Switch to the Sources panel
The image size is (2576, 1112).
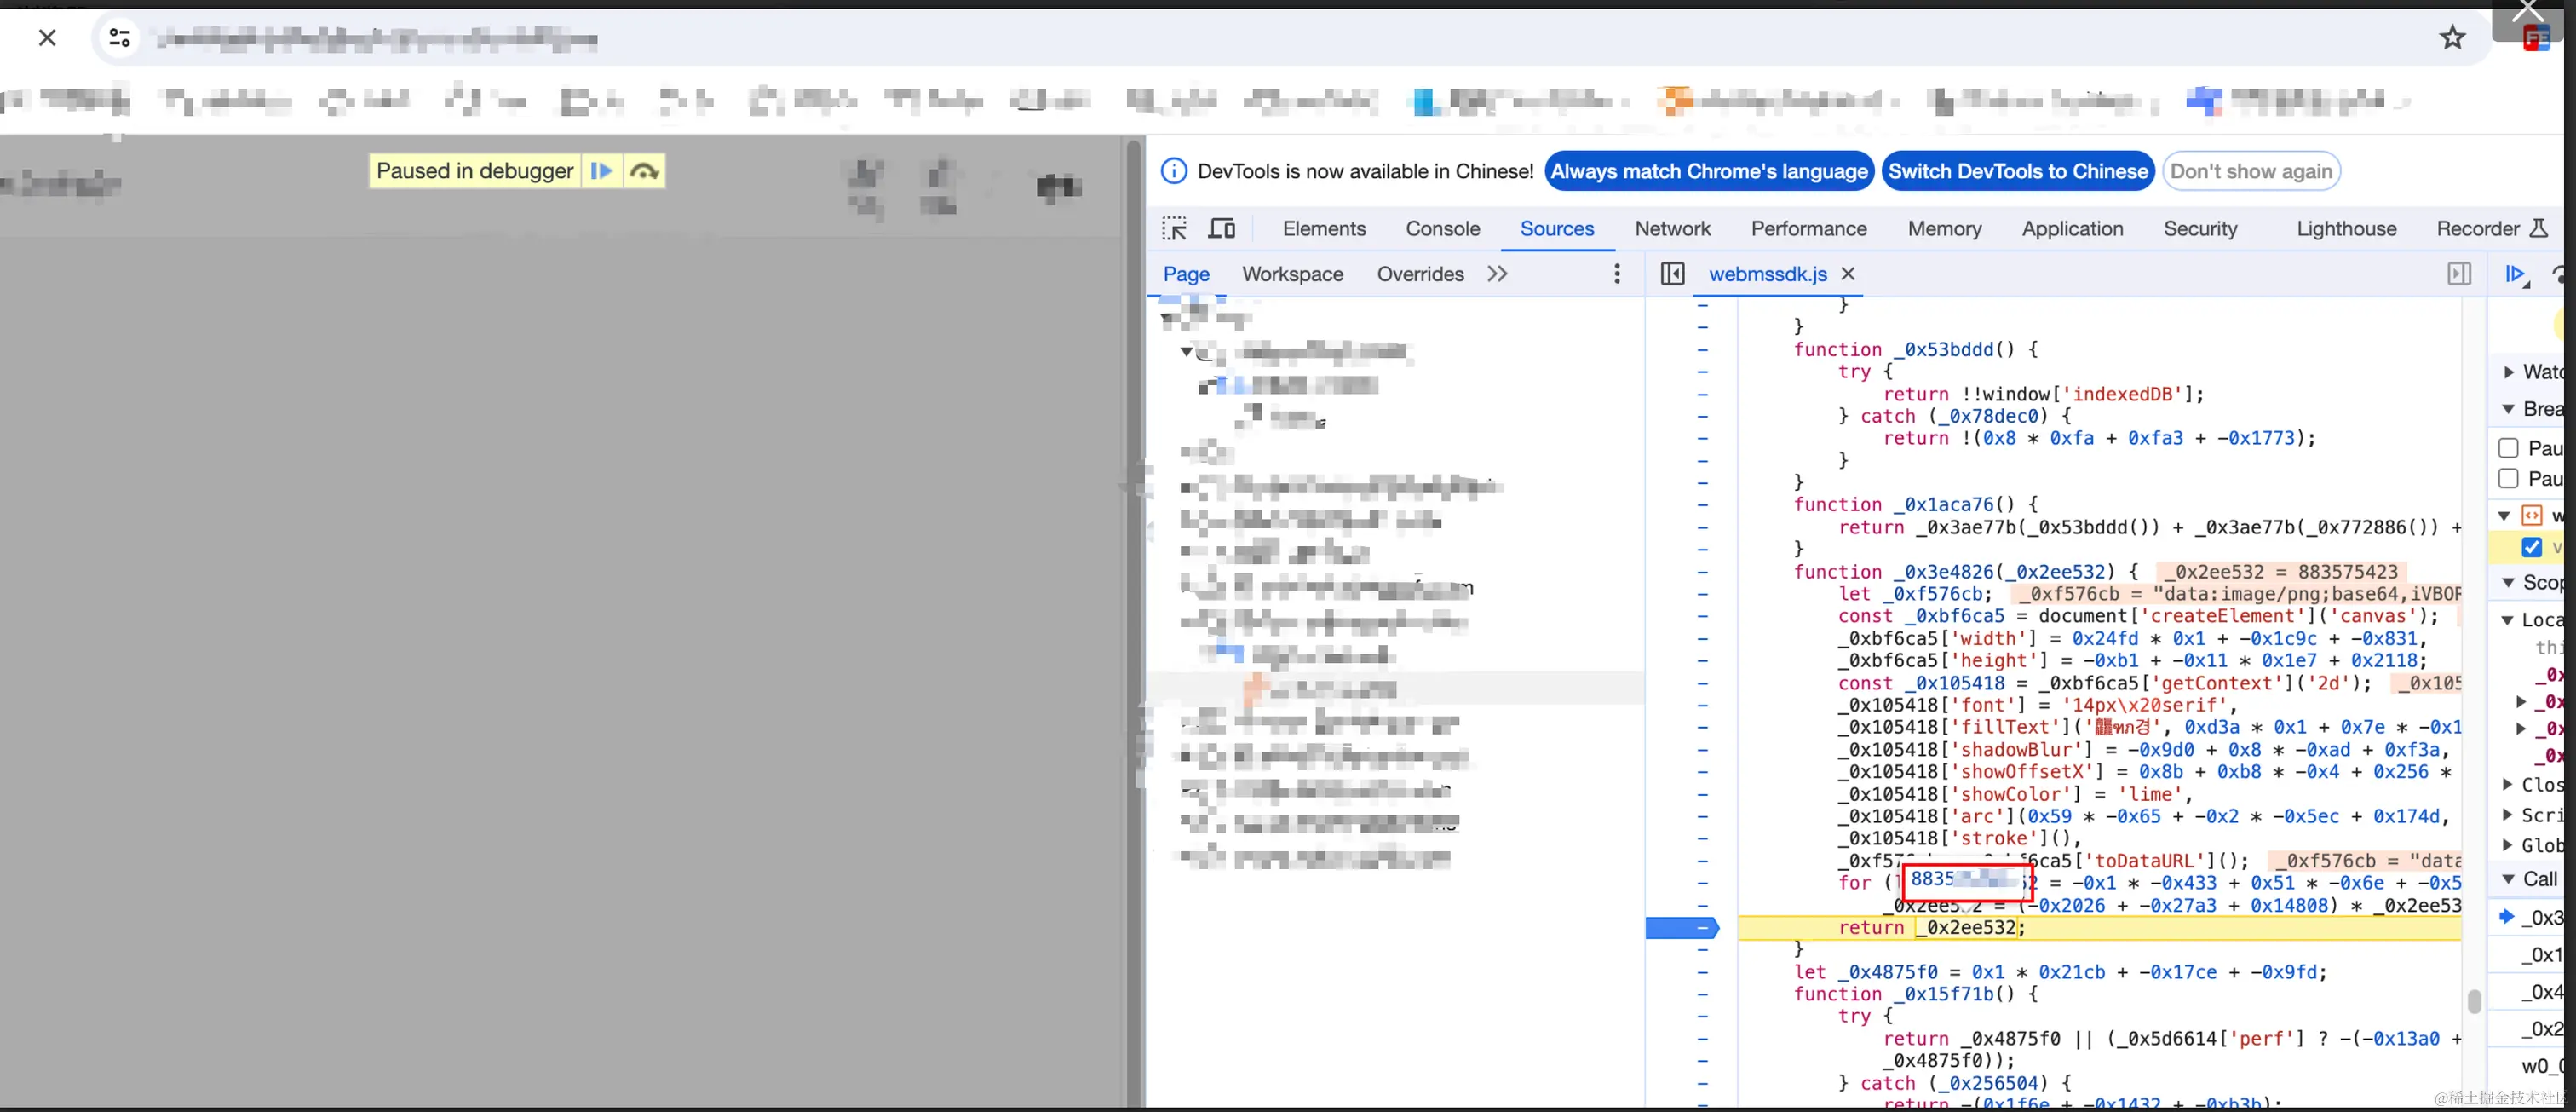pos(1557,229)
